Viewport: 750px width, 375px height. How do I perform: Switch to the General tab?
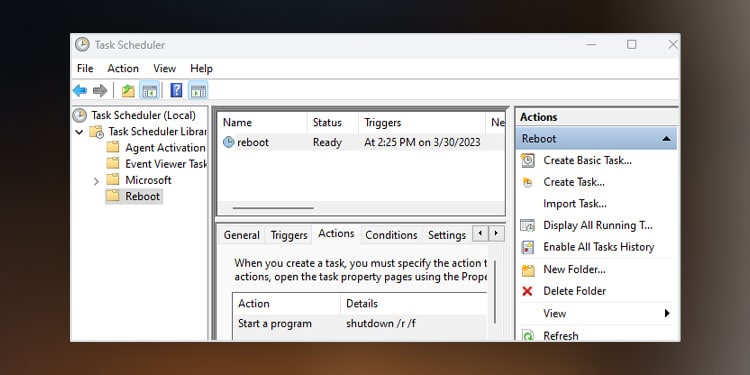(x=242, y=235)
